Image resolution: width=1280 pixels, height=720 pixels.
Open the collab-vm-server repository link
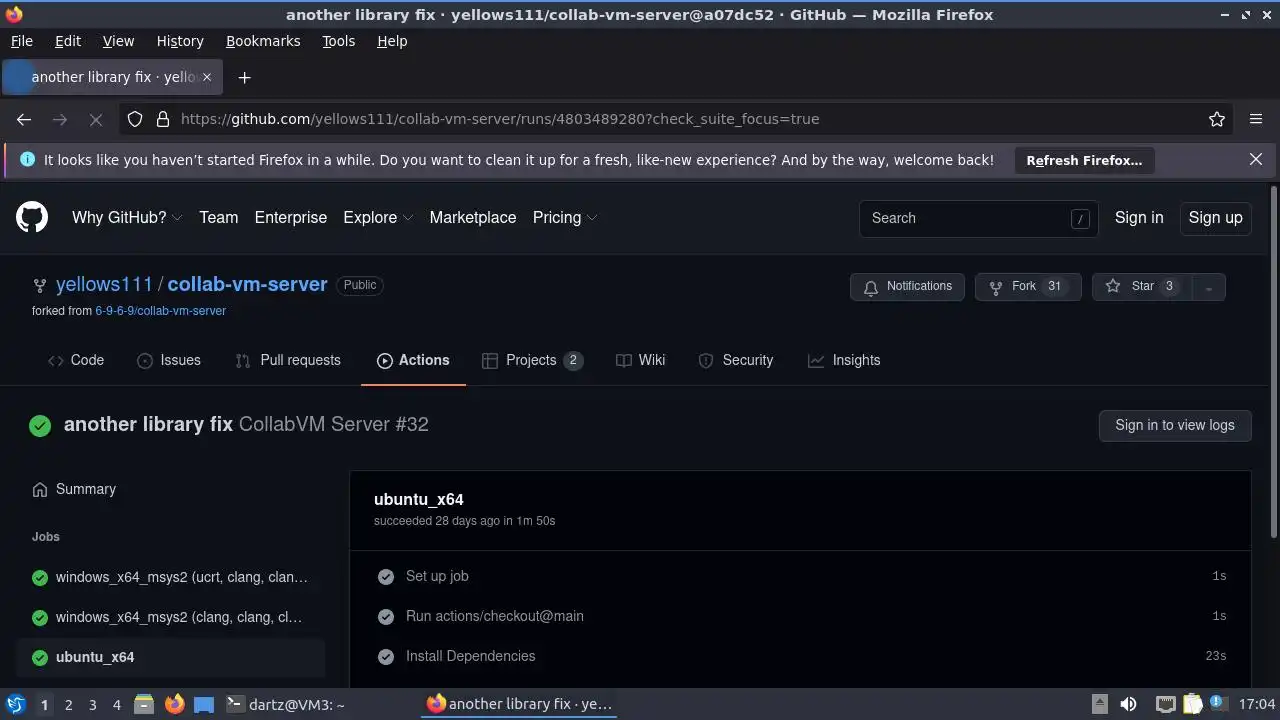pos(247,284)
